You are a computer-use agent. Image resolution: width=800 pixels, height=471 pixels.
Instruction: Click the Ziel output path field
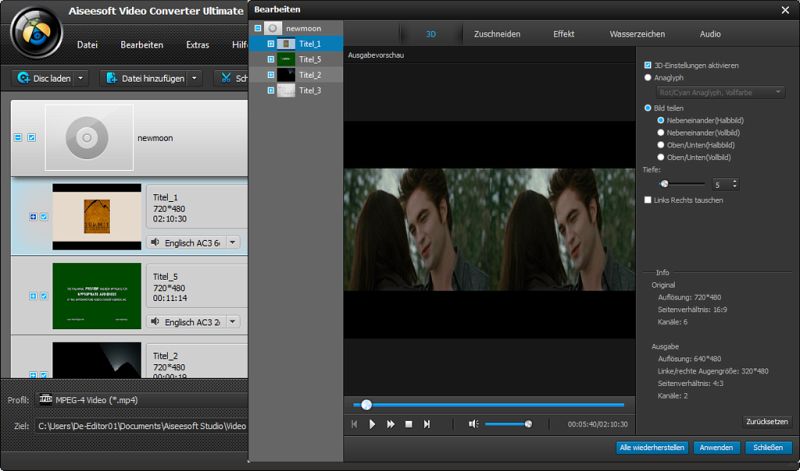pos(141,426)
